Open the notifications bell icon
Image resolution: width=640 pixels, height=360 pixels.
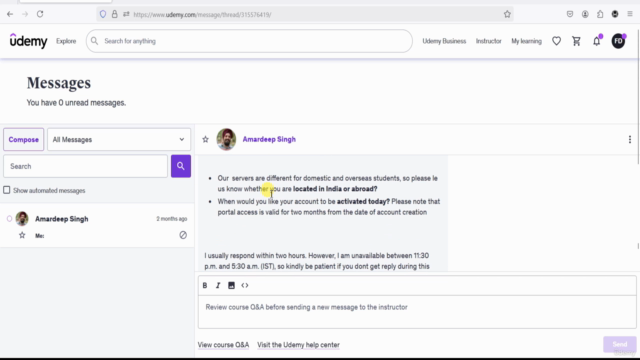(x=597, y=41)
